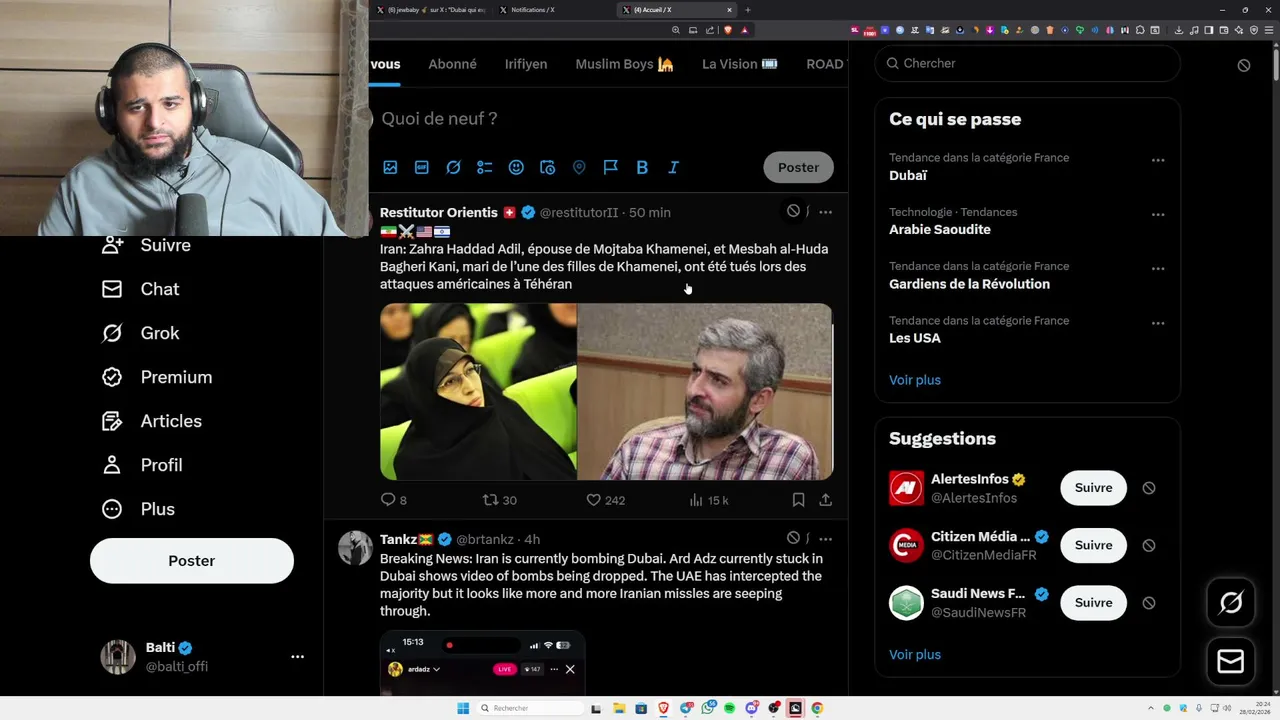Viewport: 1280px width, 720px height.
Task: Add a location tag to post
Action: point(579,167)
